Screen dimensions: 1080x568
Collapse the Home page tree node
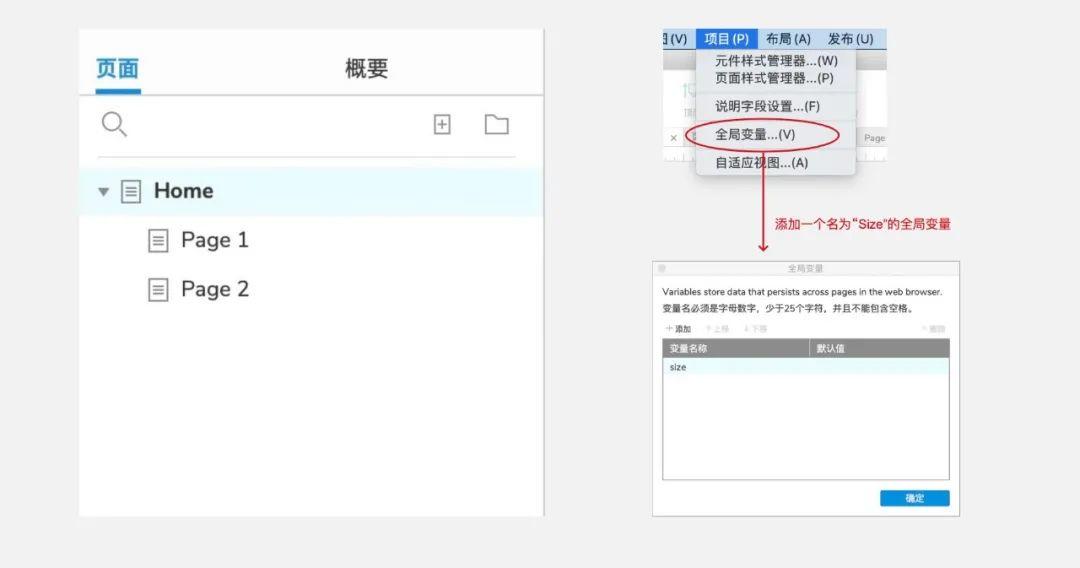pyautogui.click(x=103, y=192)
